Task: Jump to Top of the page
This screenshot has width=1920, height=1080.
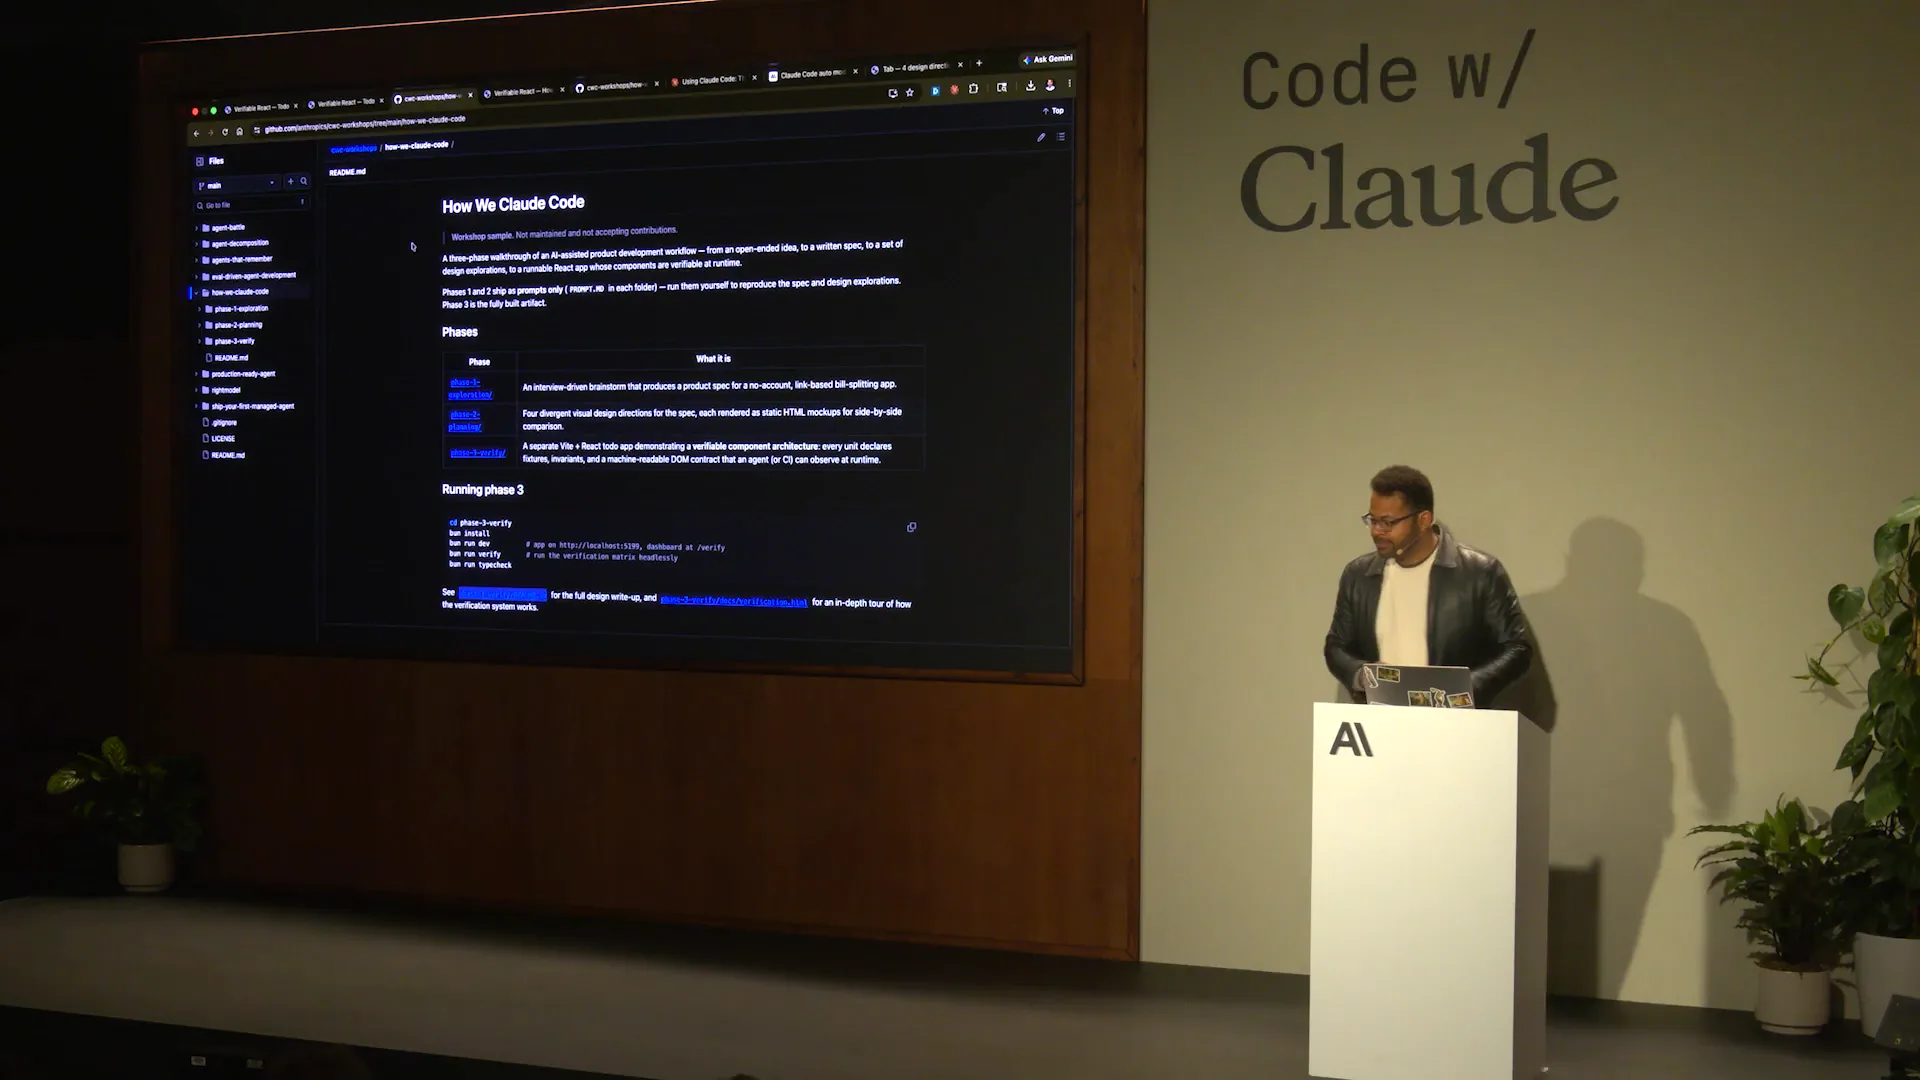Action: [1053, 110]
